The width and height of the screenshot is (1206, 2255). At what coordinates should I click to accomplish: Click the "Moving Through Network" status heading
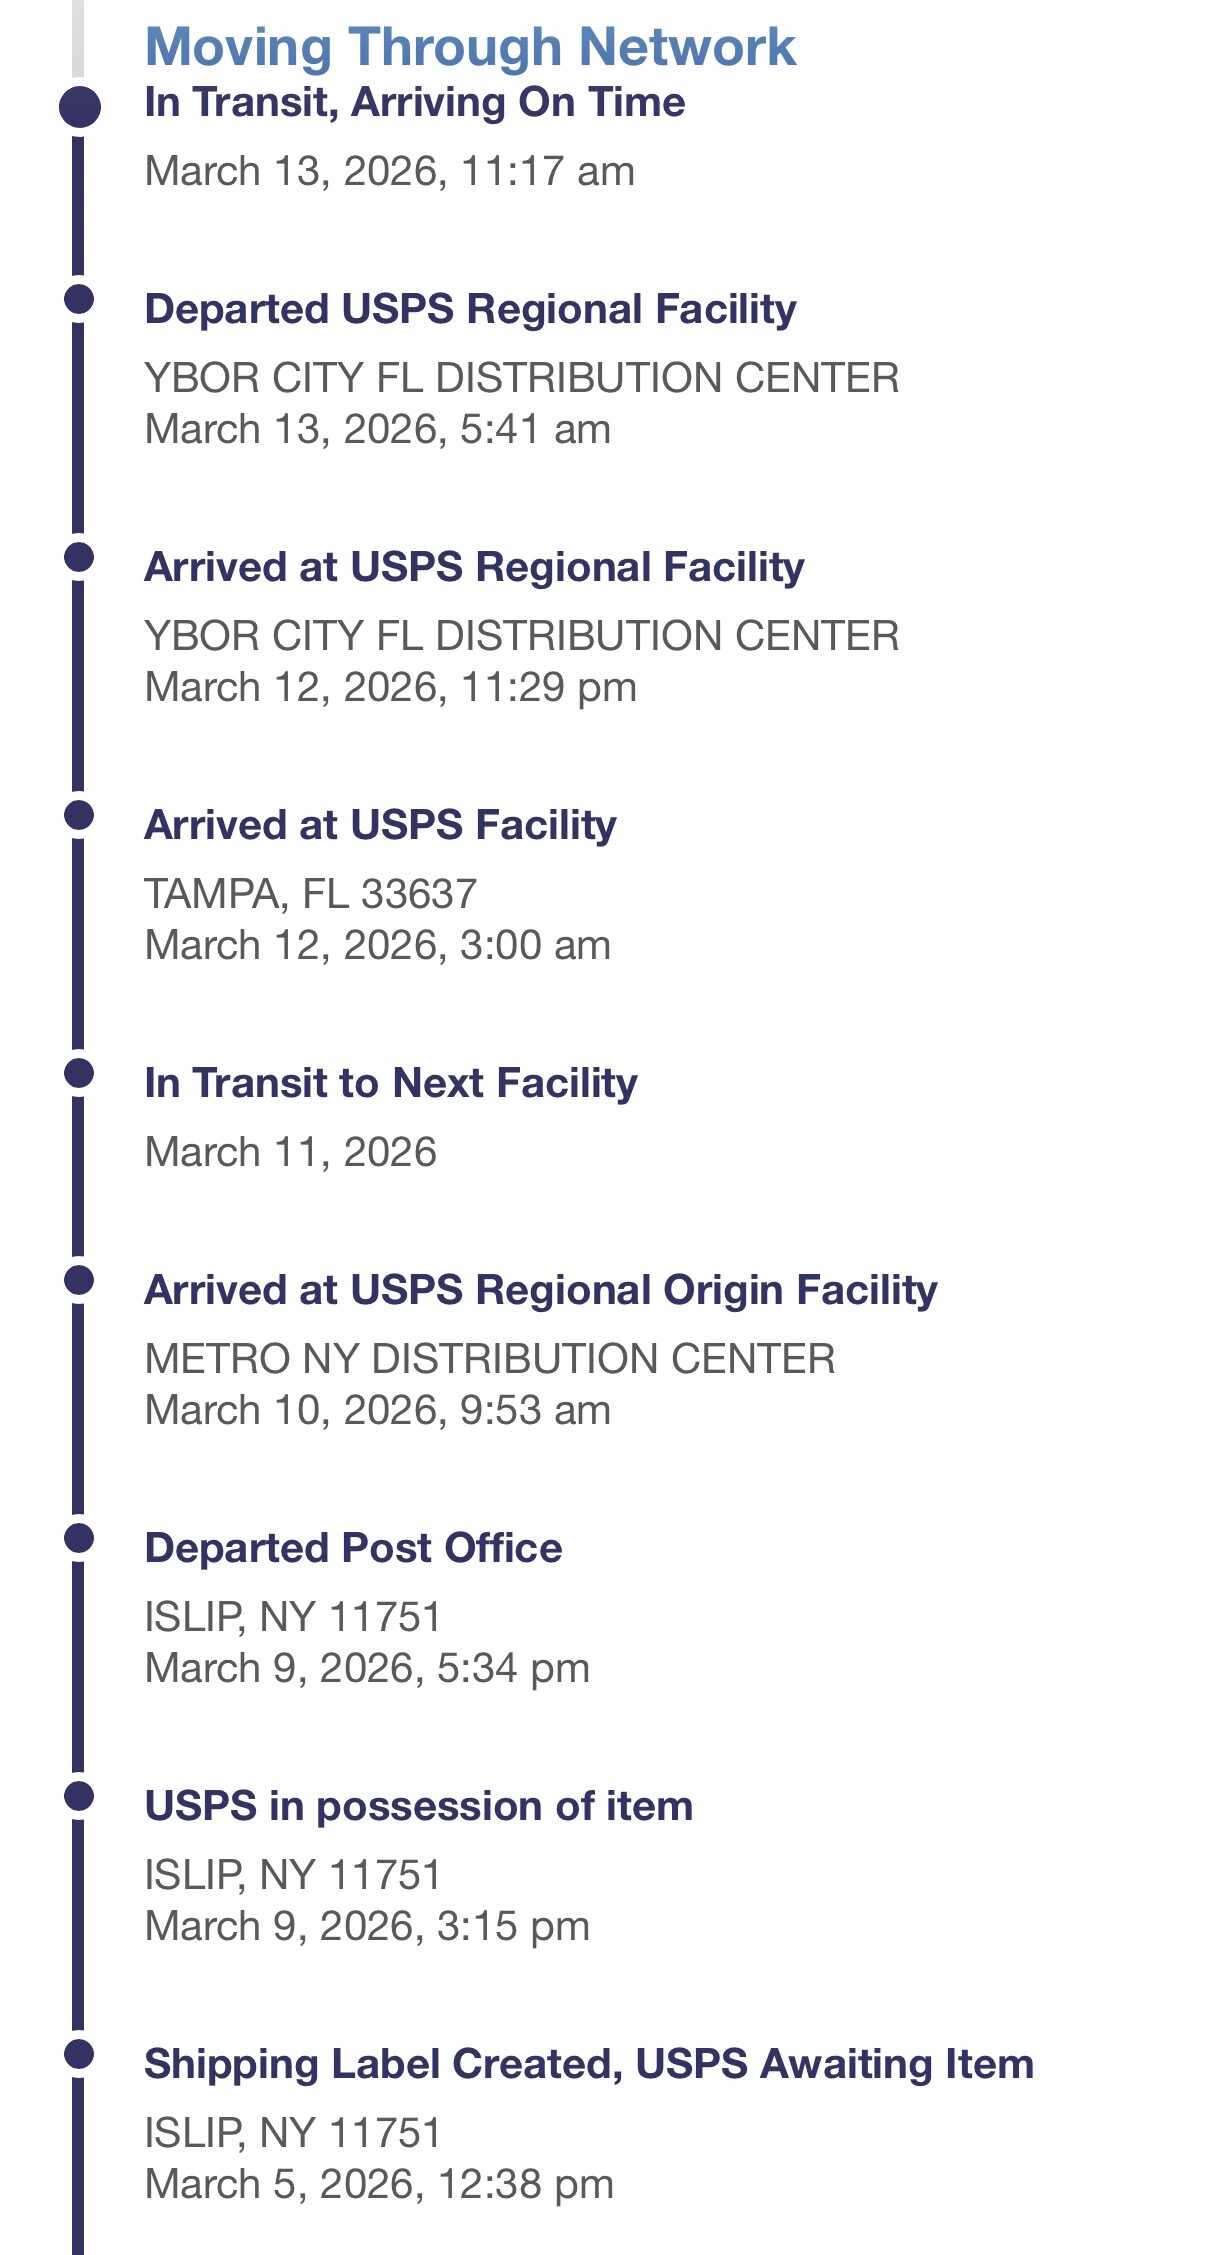[470, 47]
